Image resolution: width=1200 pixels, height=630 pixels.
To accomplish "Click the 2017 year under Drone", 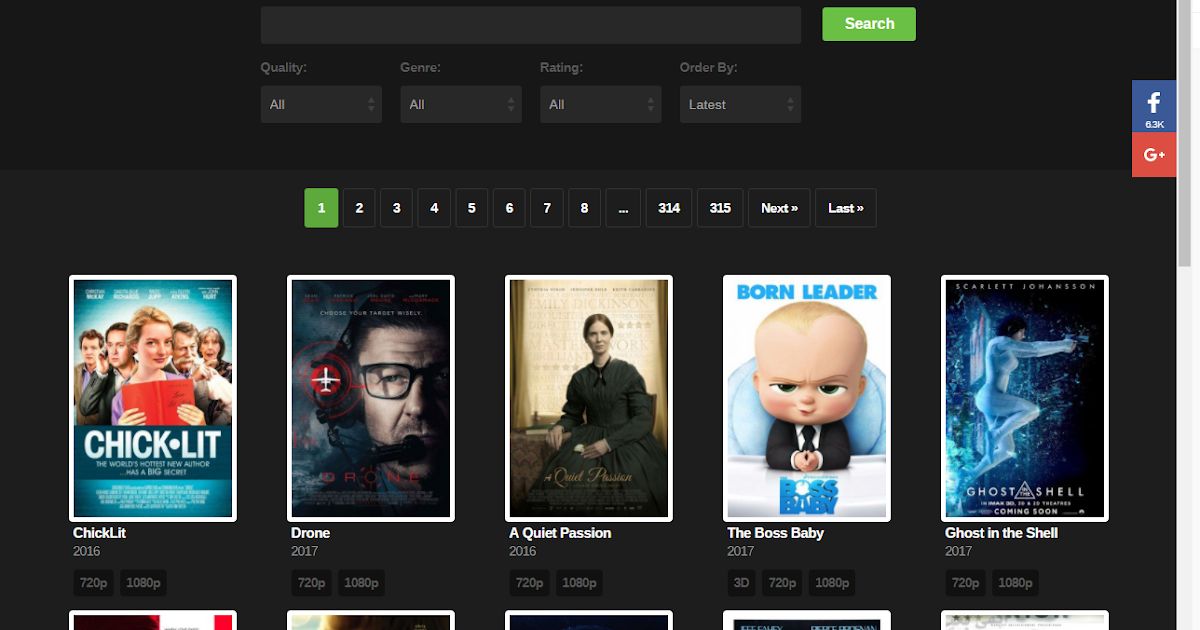I will click(305, 551).
